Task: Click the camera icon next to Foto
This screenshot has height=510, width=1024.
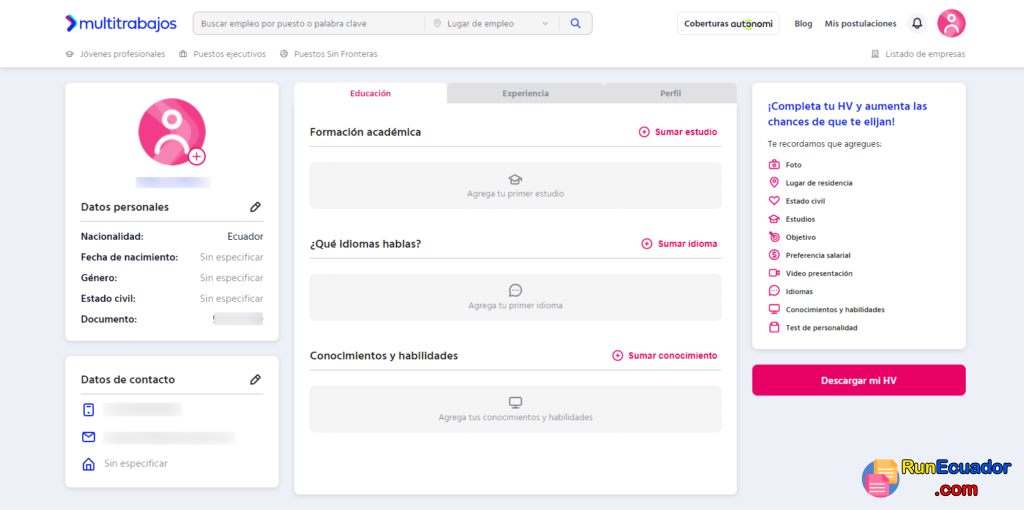Action: click(x=774, y=165)
